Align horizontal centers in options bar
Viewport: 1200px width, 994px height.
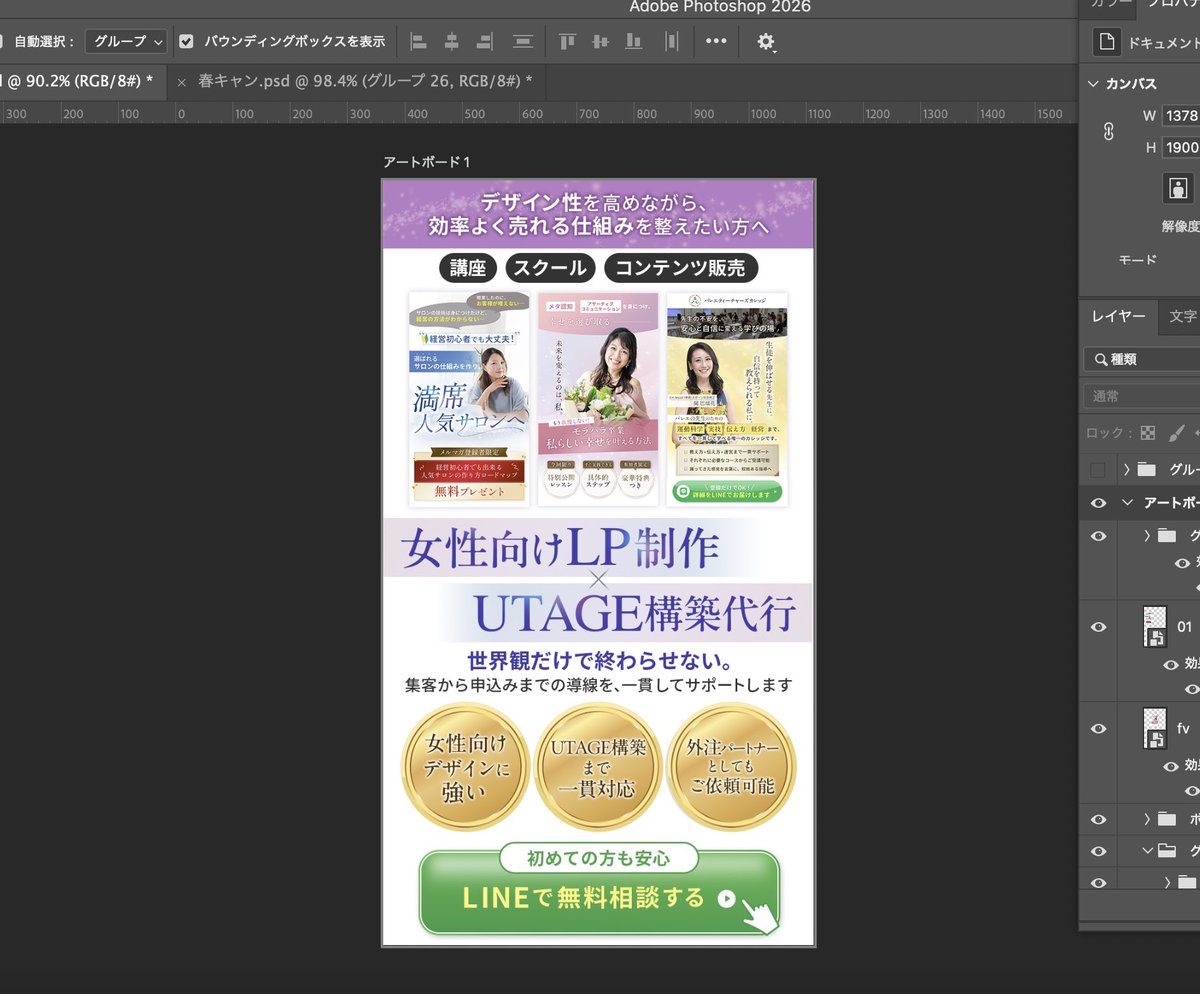452,42
